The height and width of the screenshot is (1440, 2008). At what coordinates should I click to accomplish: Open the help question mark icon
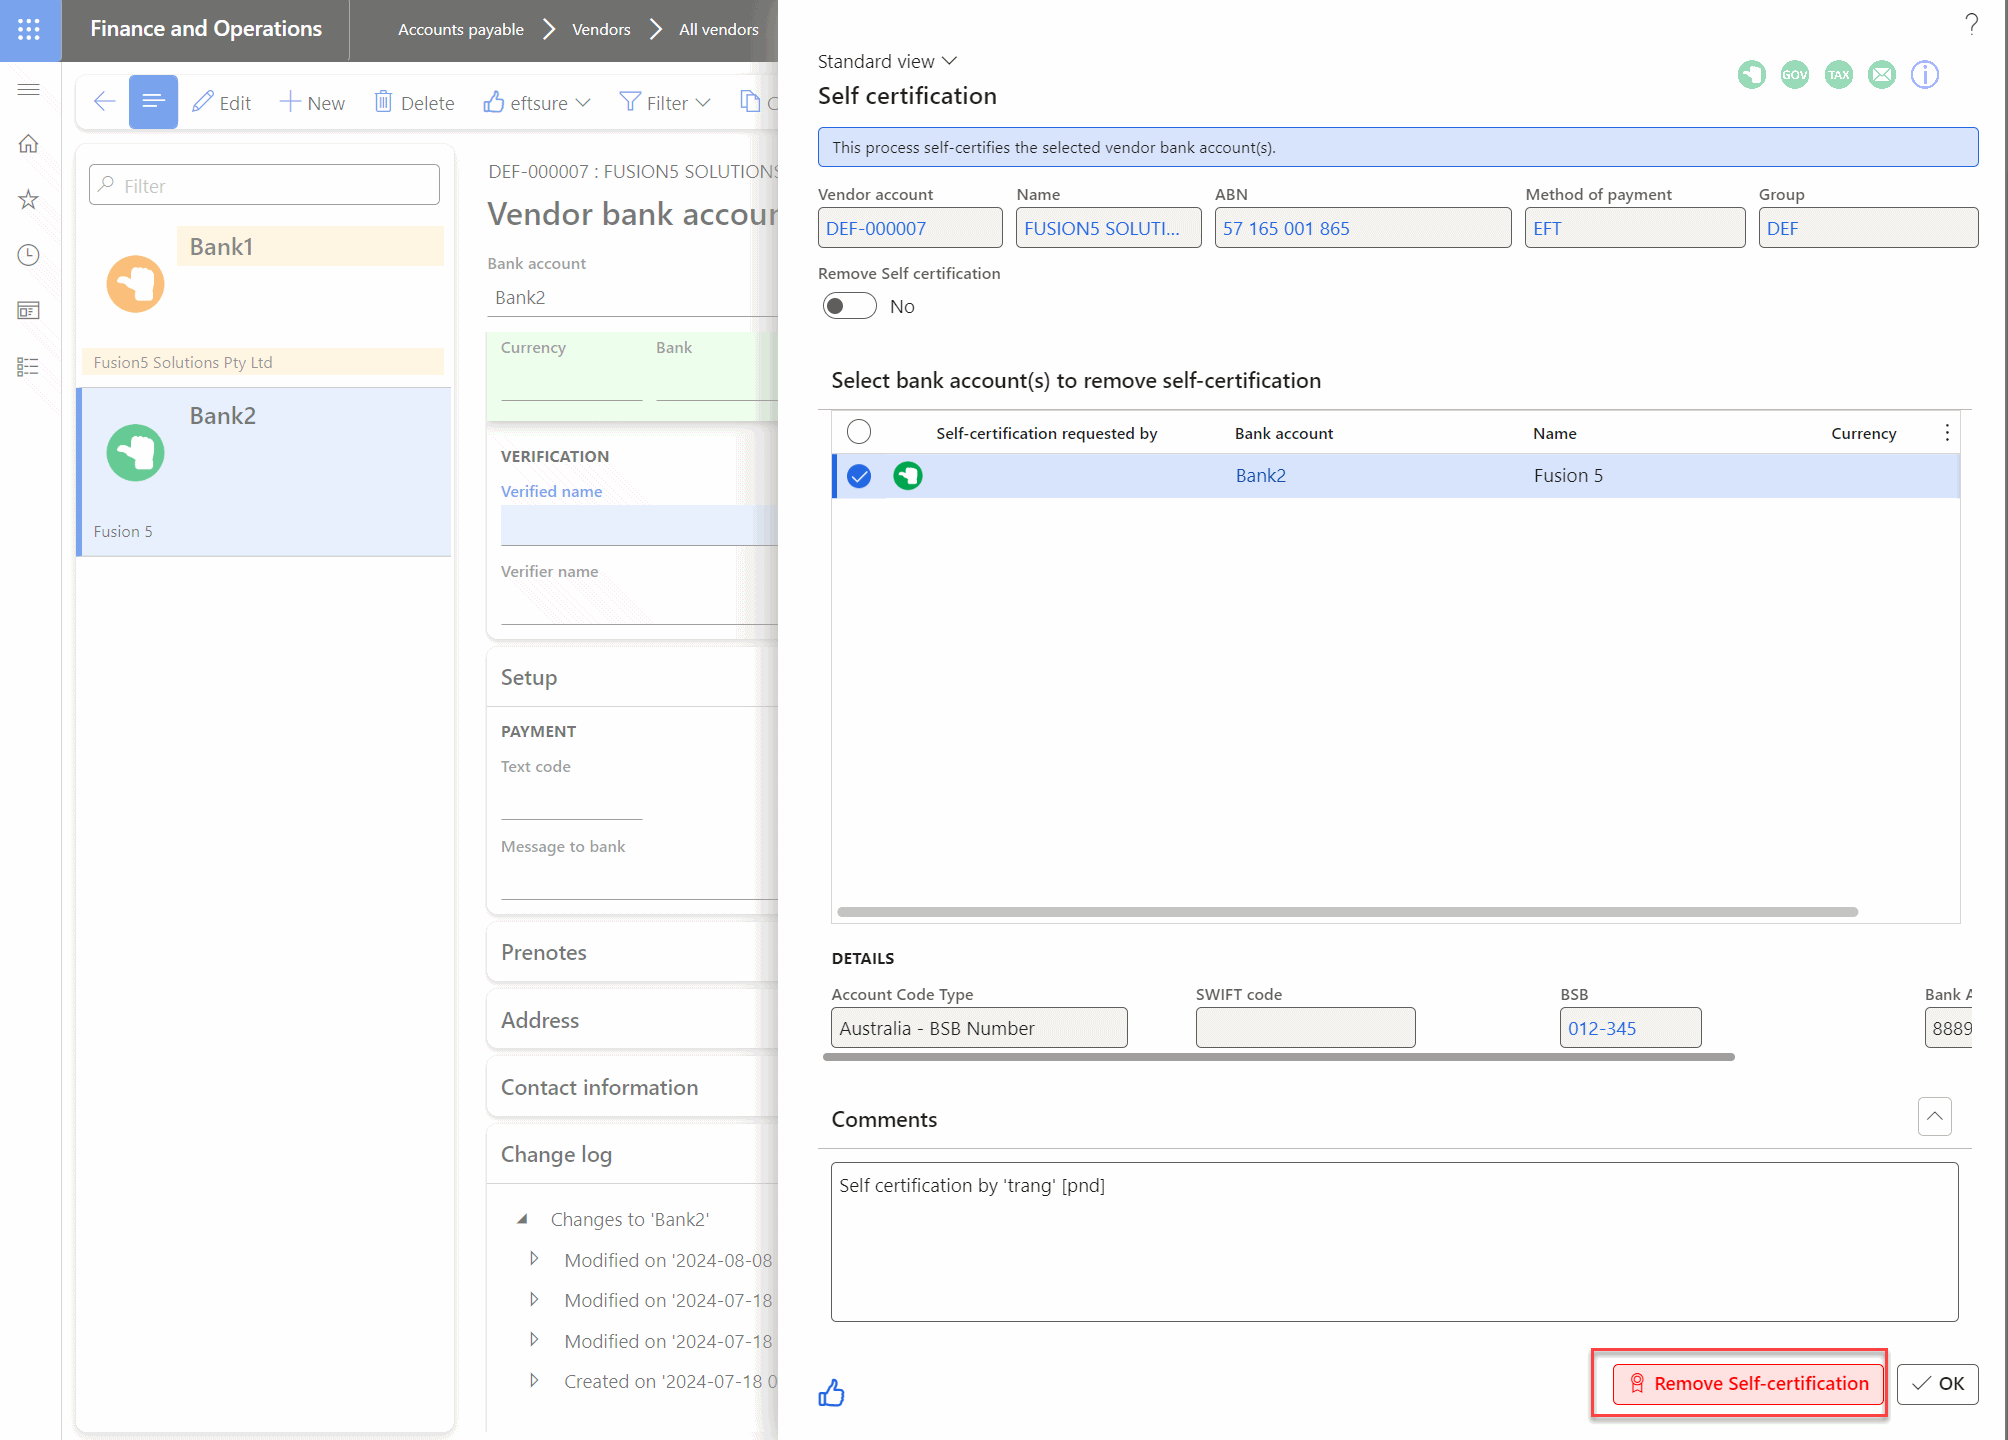tap(1971, 24)
